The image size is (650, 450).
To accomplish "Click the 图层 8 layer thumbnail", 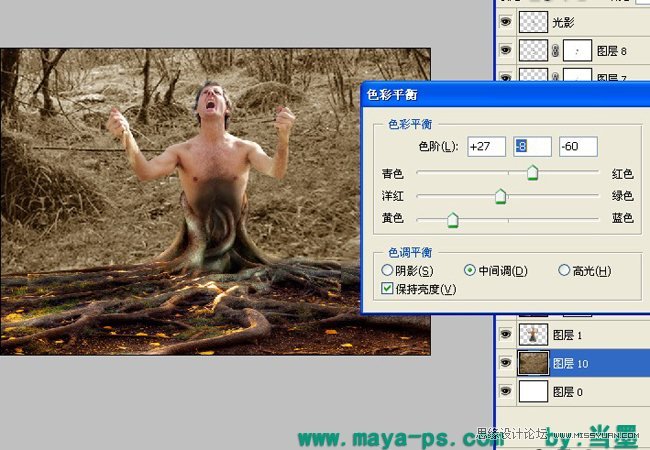I will tap(534, 50).
